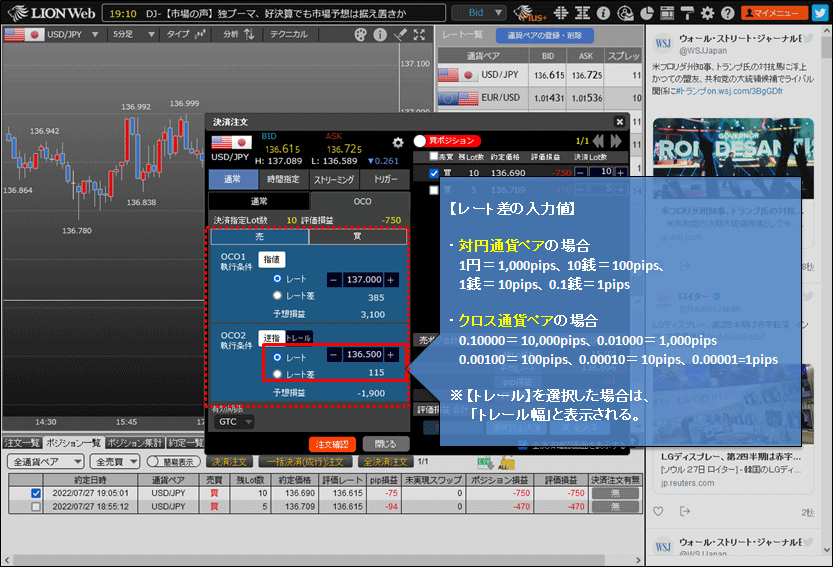
Task: Open the Bid price type dropdown
Action: pos(478,13)
